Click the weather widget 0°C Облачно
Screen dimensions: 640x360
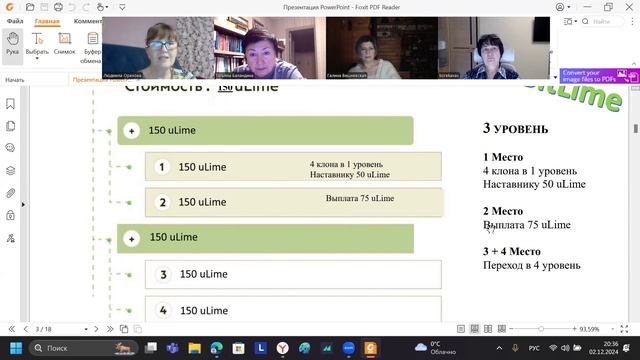[435, 348]
